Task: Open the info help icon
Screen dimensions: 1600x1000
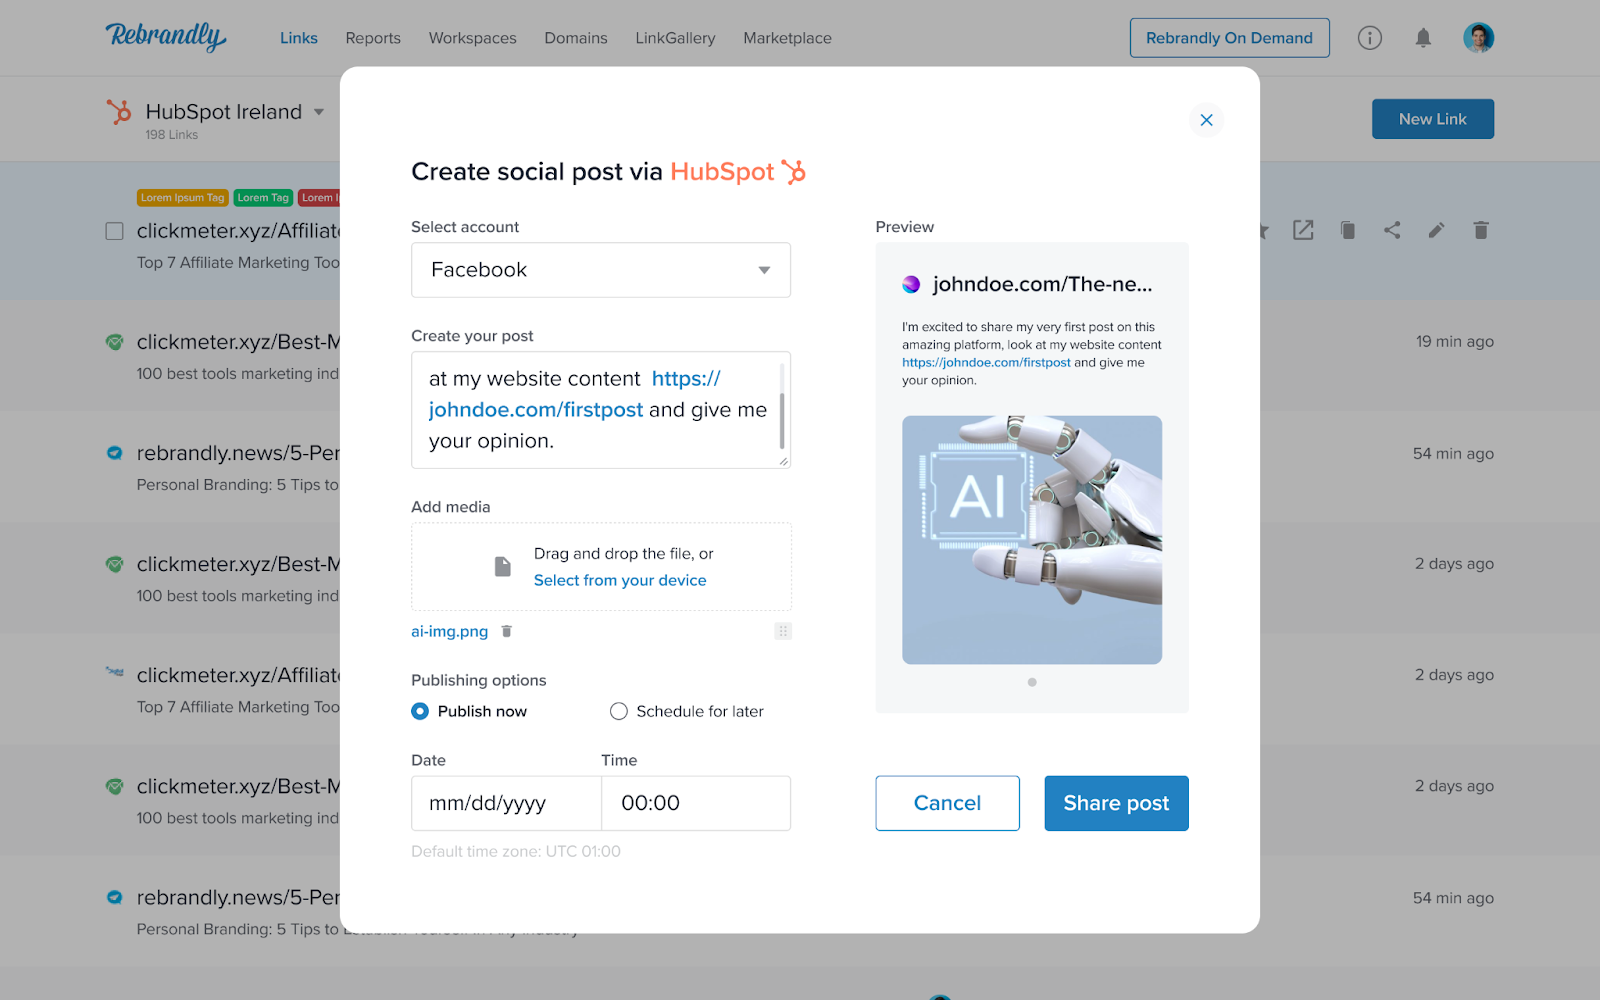Action: 1370,38
